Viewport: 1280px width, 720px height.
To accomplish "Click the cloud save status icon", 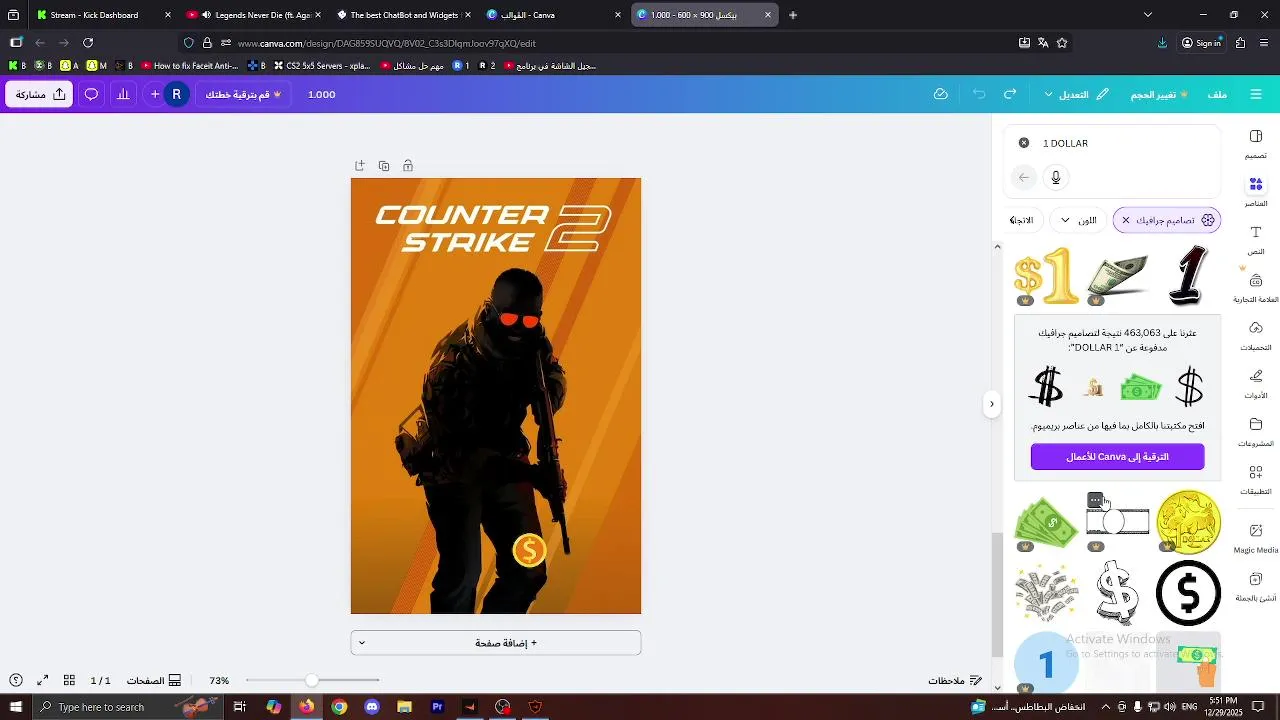I will tap(941, 94).
